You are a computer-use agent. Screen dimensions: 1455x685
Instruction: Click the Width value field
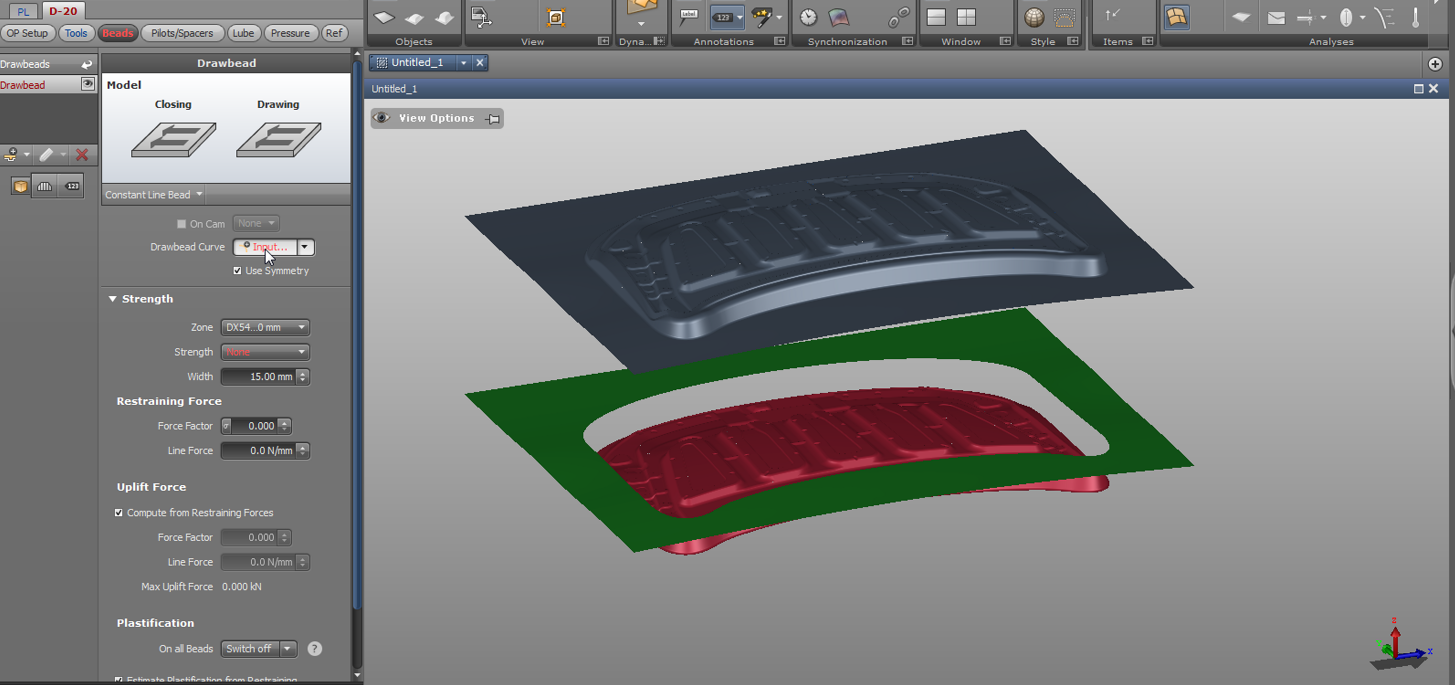[258, 377]
